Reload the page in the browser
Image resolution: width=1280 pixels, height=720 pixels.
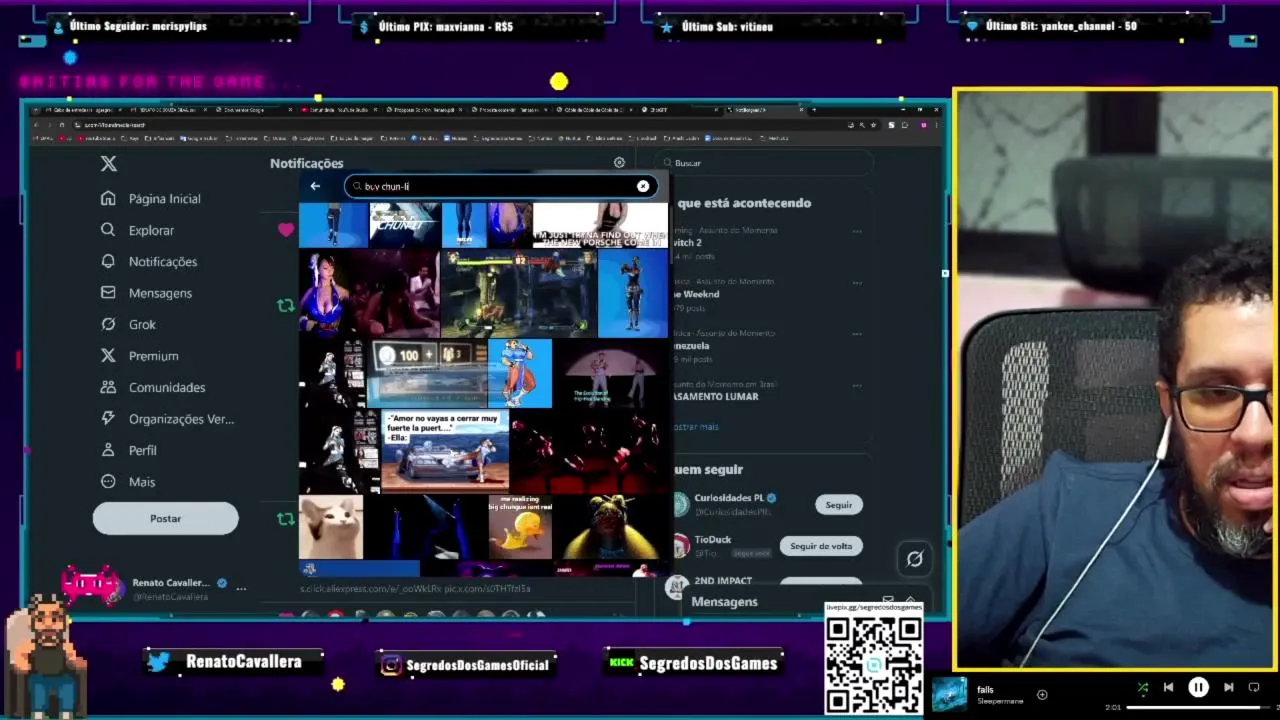[x=62, y=125]
